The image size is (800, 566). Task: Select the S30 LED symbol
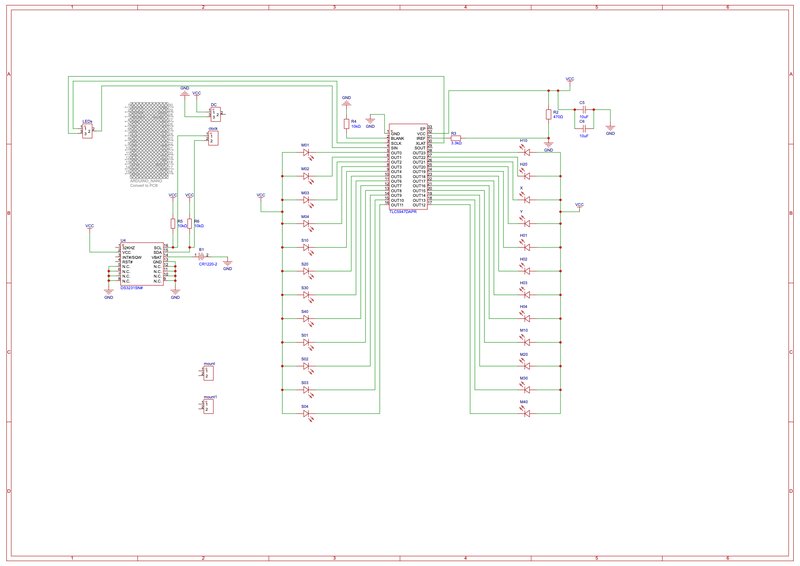[307, 295]
